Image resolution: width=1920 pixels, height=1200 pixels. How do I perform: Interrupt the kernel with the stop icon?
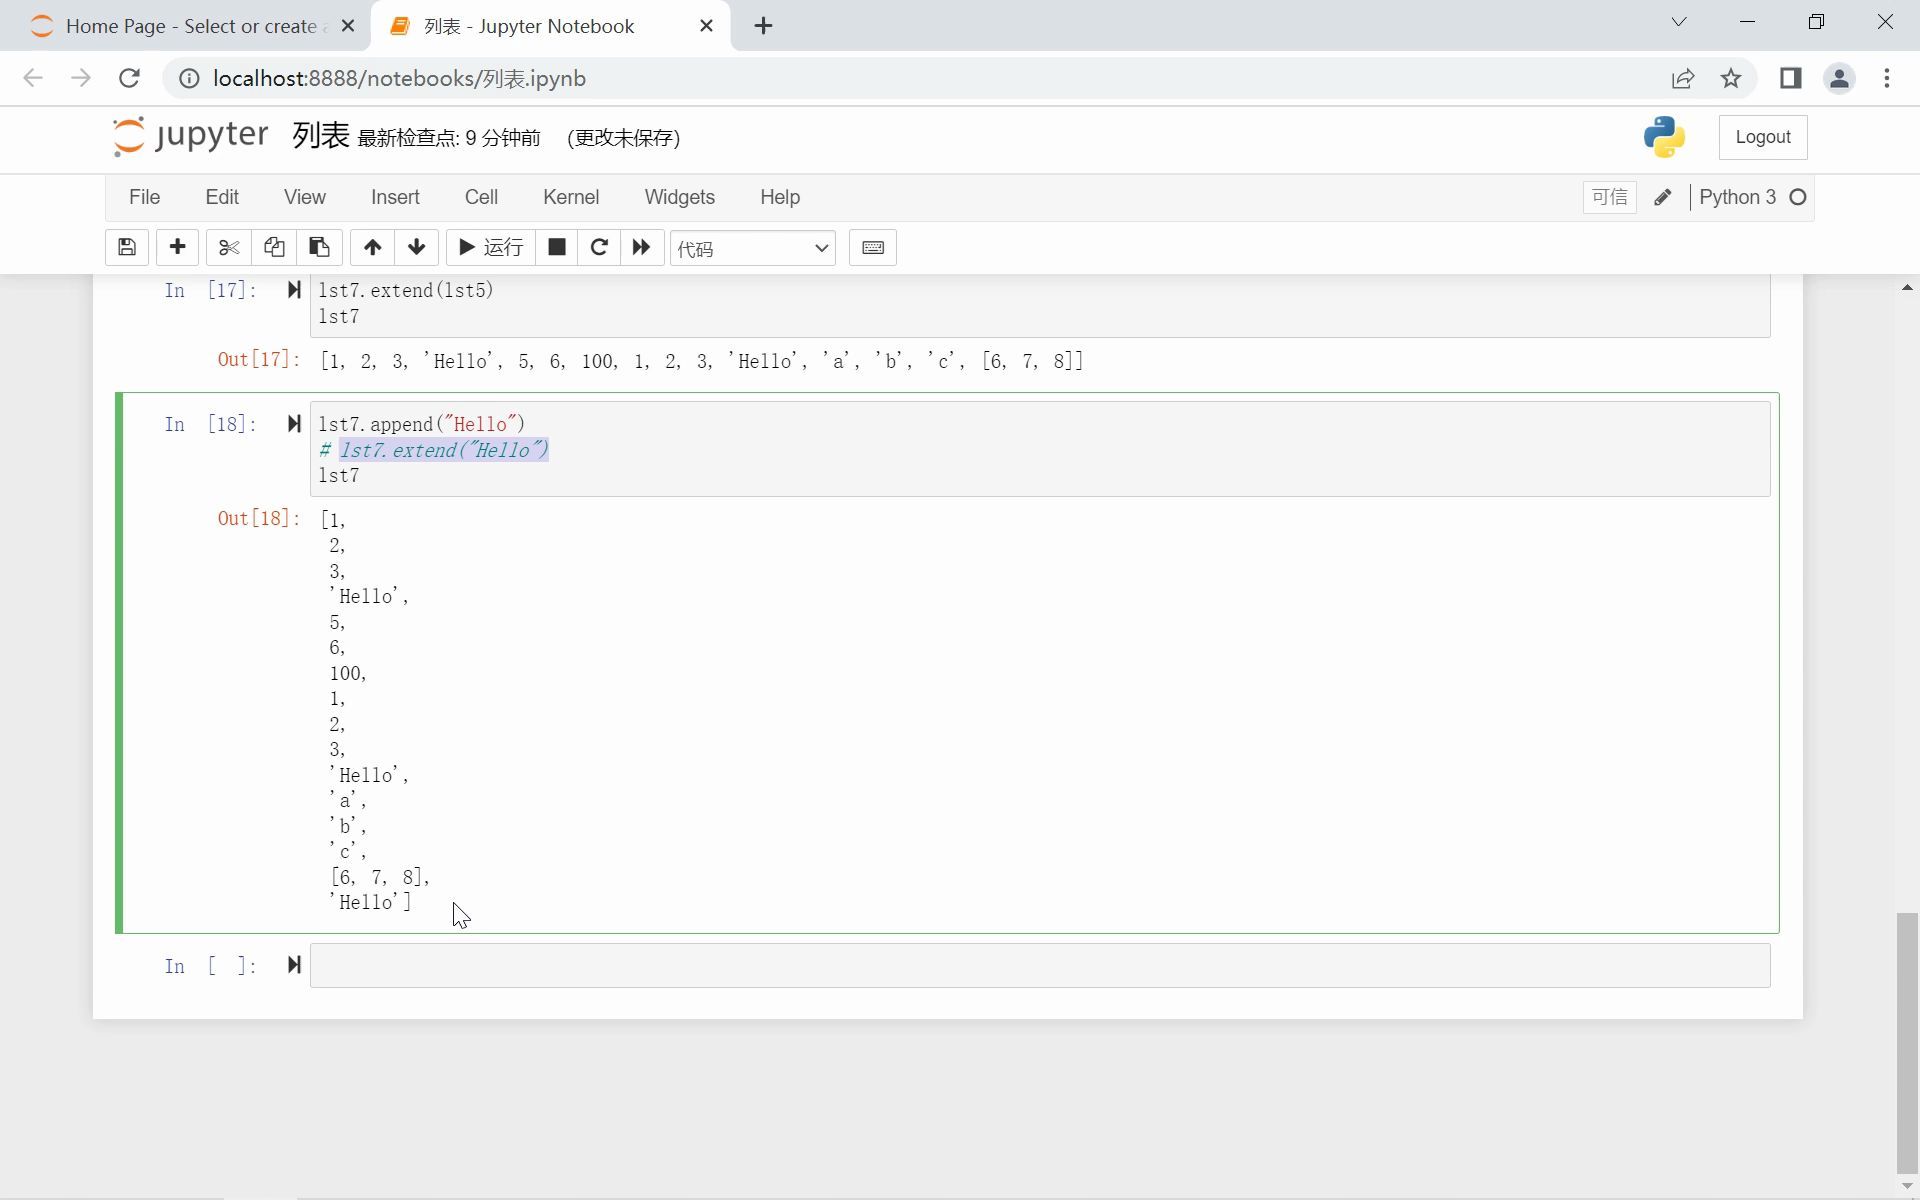pos(557,248)
